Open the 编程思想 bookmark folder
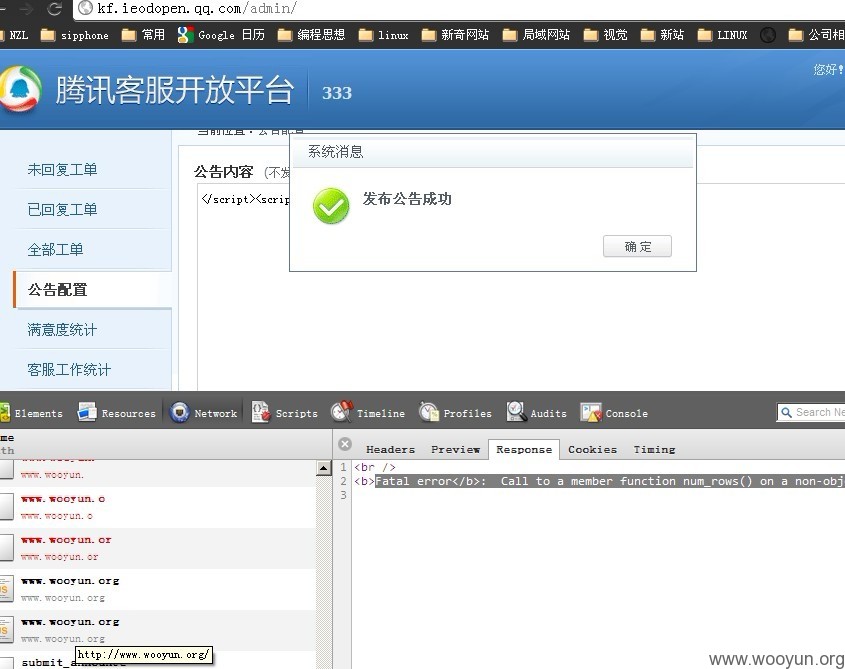845x669 pixels. point(311,35)
